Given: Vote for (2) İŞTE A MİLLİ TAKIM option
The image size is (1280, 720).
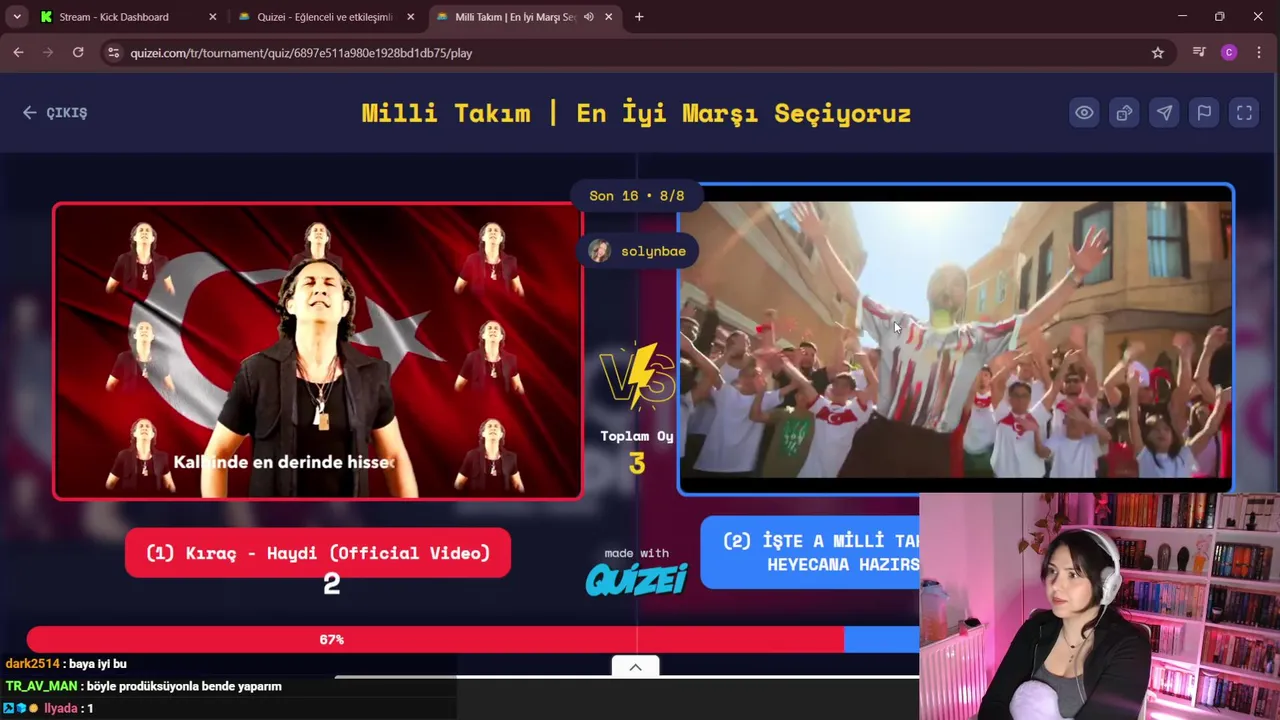Looking at the screenshot, I should [810, 552].
